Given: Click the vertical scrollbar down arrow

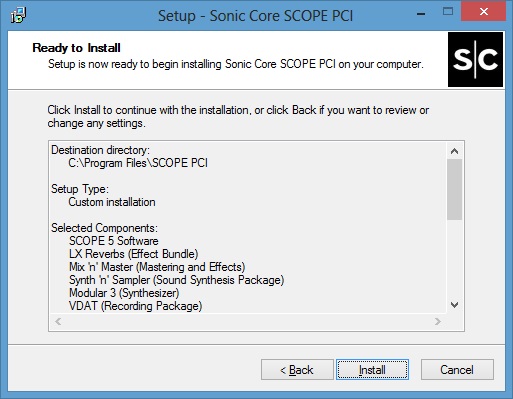Looking at the screenshot, I should point(454,305).
